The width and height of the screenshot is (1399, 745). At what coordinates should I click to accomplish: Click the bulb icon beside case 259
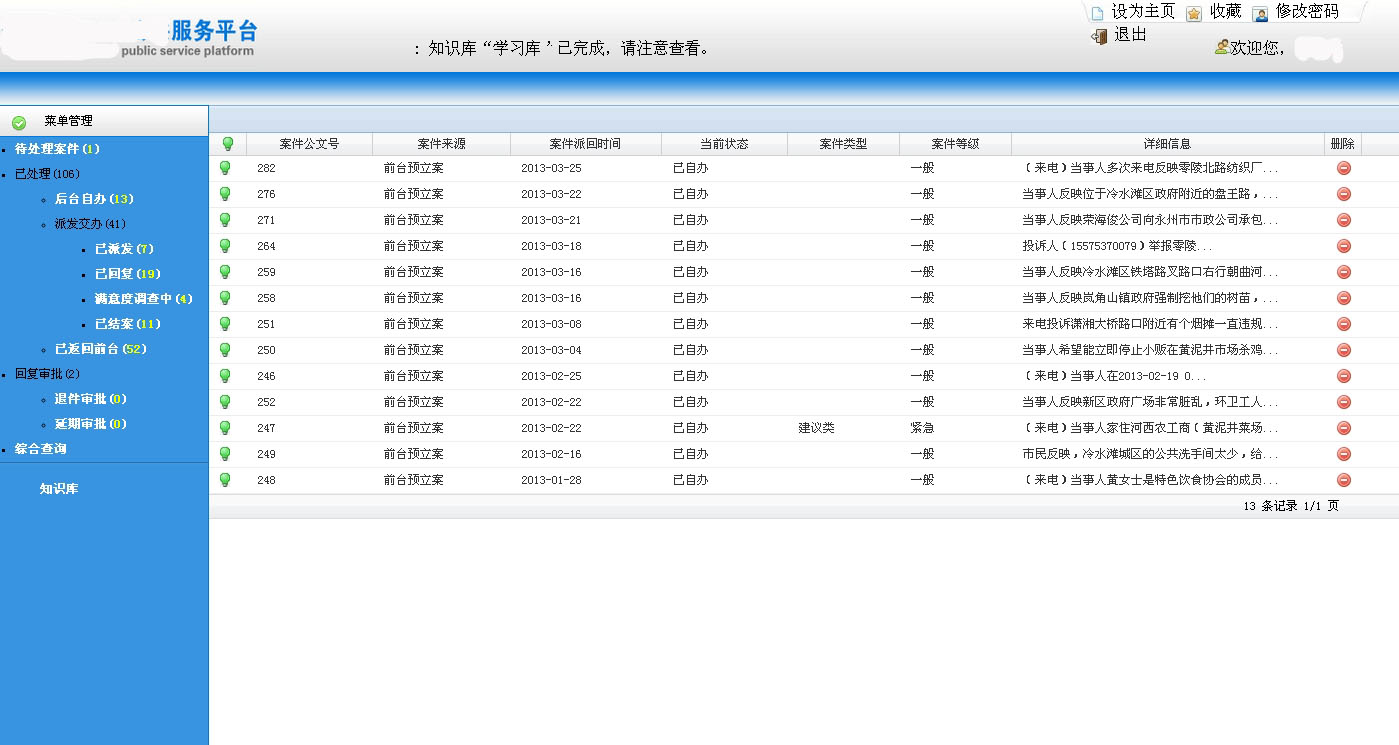tap(225, 272)
